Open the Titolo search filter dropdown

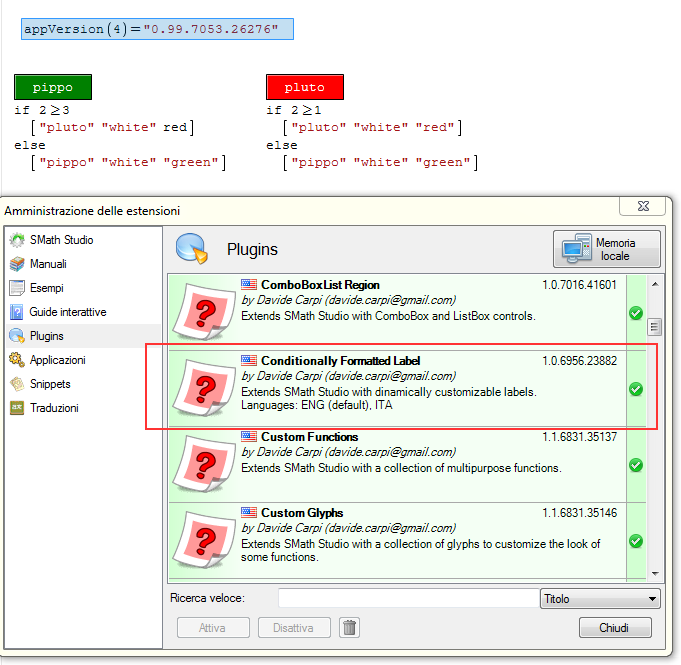[x=600, y=599]
